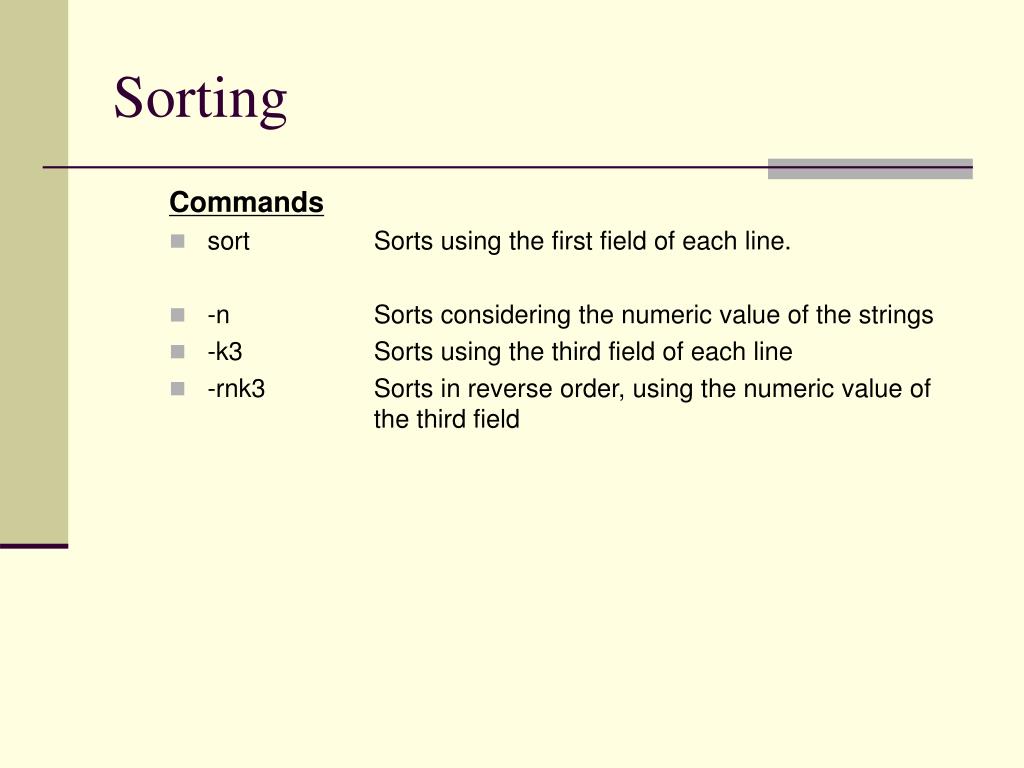
Task: Select the -k3 option text
Action: [x=225, y=352]
